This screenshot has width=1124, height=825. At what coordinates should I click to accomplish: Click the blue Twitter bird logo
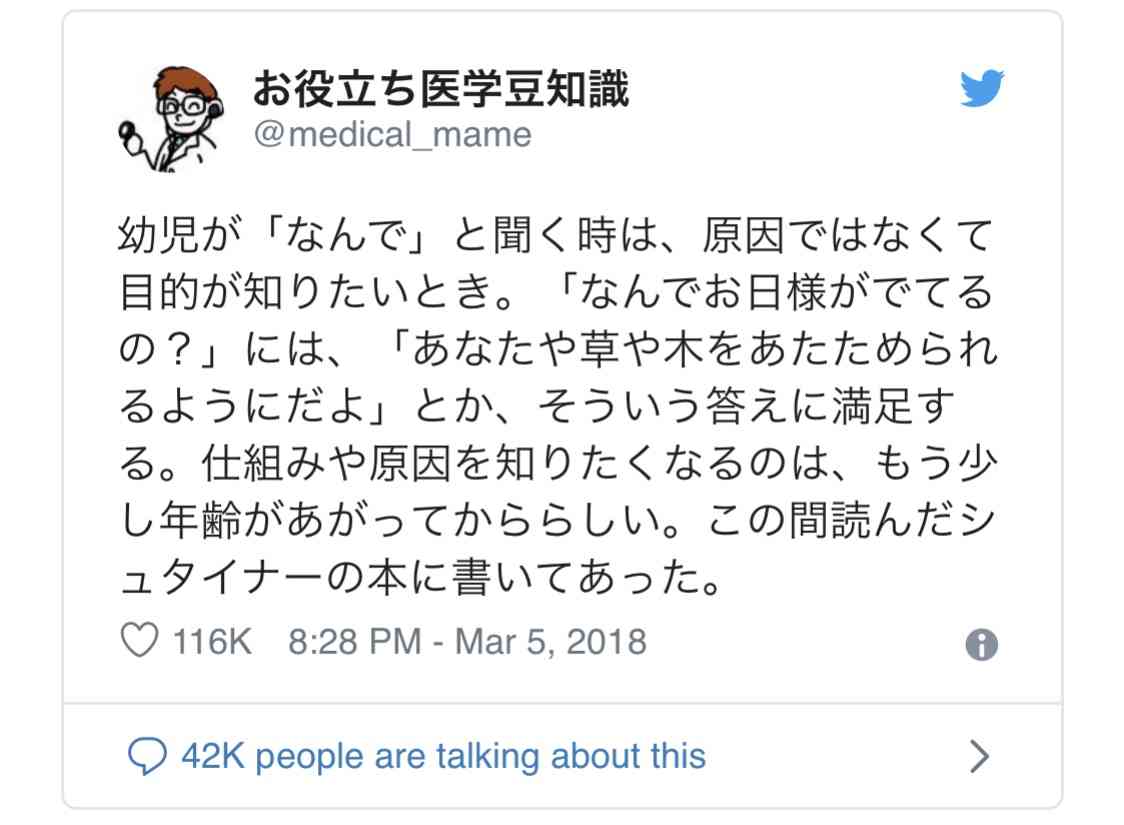[x=982, y=88]
